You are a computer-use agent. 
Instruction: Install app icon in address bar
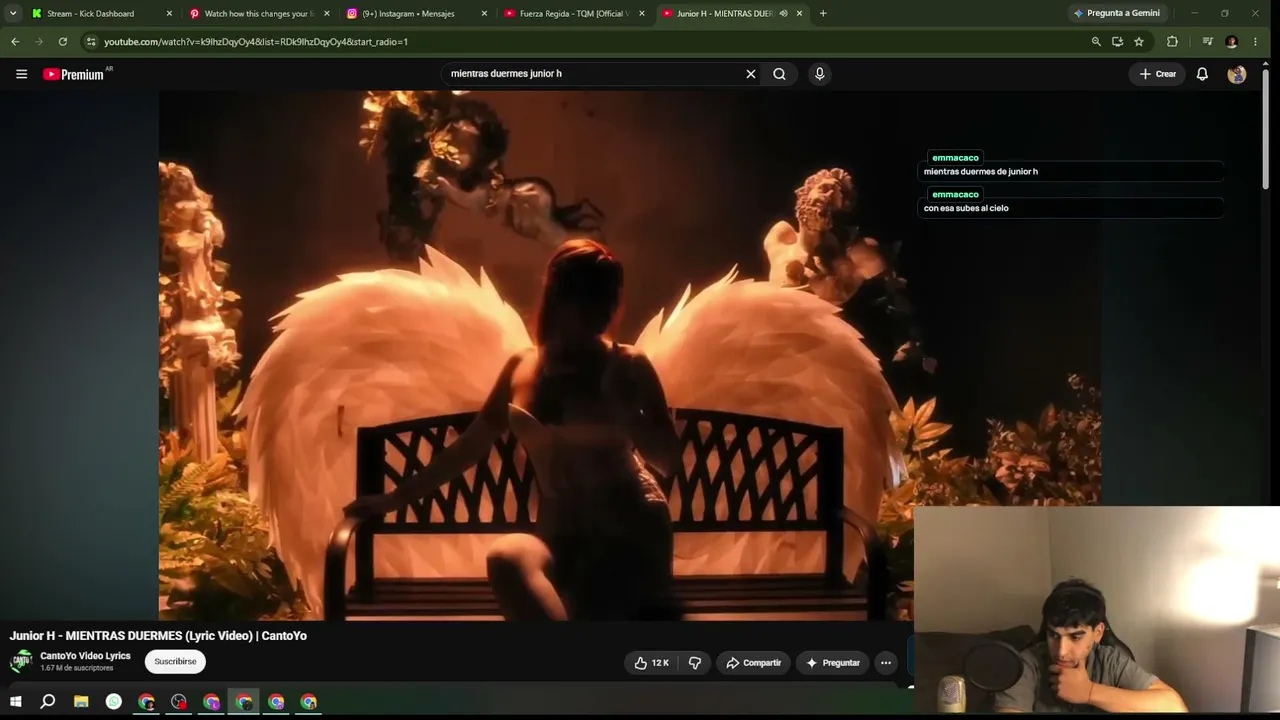point(1117,42)
